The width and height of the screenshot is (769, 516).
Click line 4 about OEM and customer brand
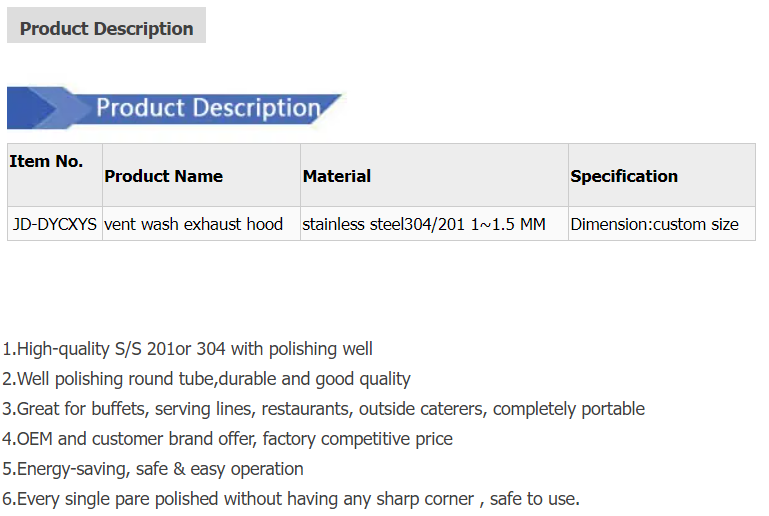228,439
